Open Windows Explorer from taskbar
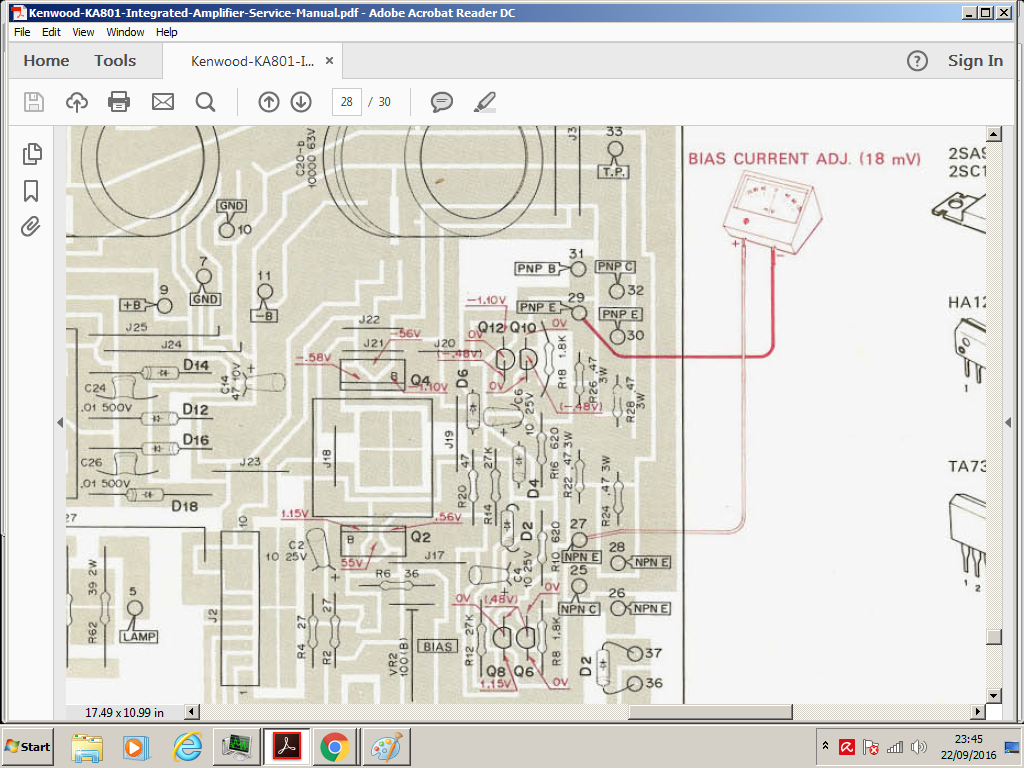1024x768 pixels. tap(87, 747)
